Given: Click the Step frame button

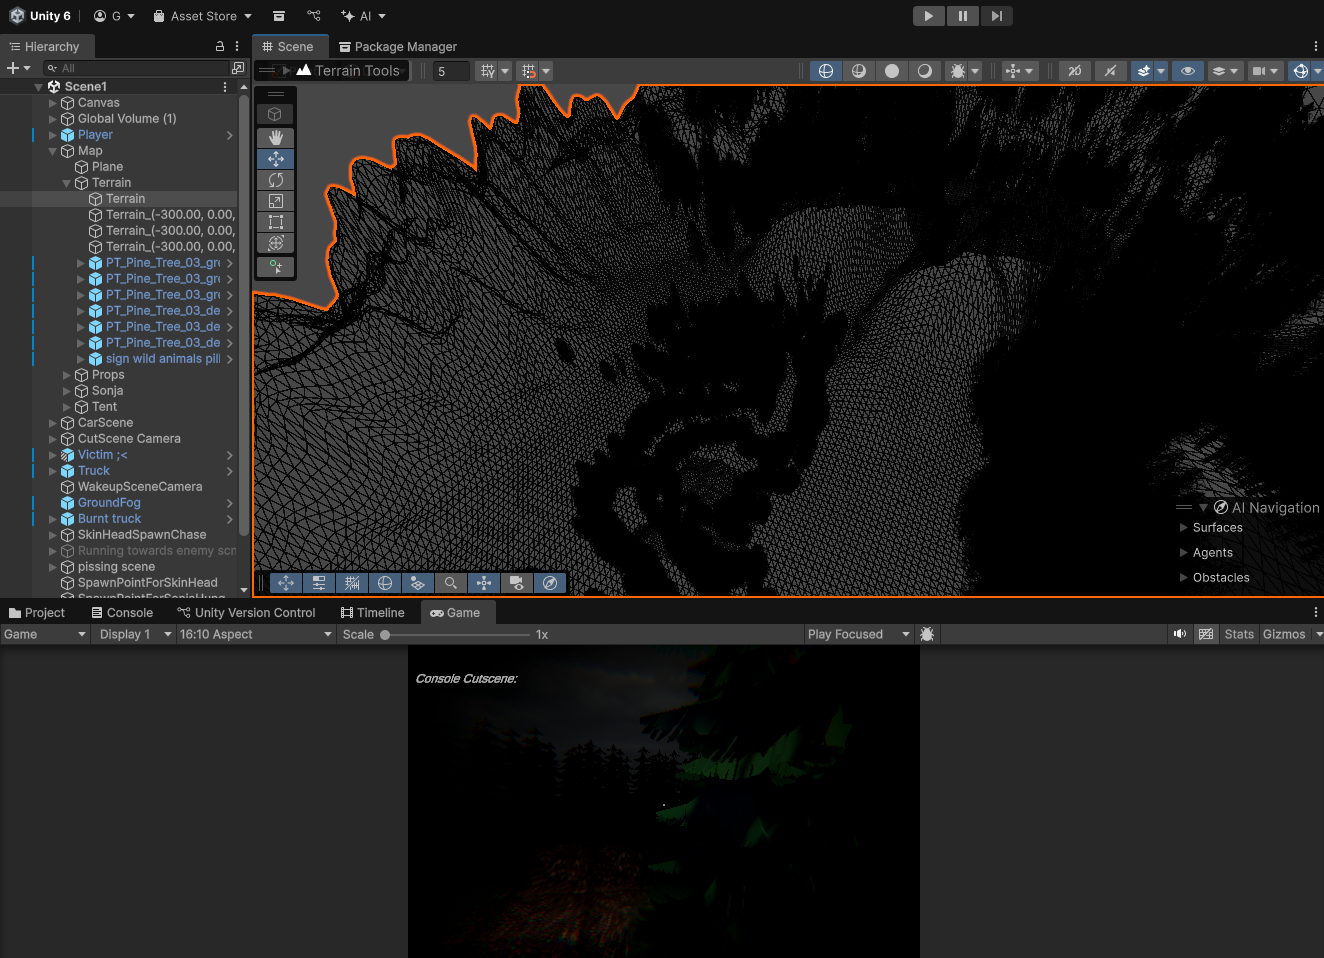Looking at the screenshot, I should (996, 16).
